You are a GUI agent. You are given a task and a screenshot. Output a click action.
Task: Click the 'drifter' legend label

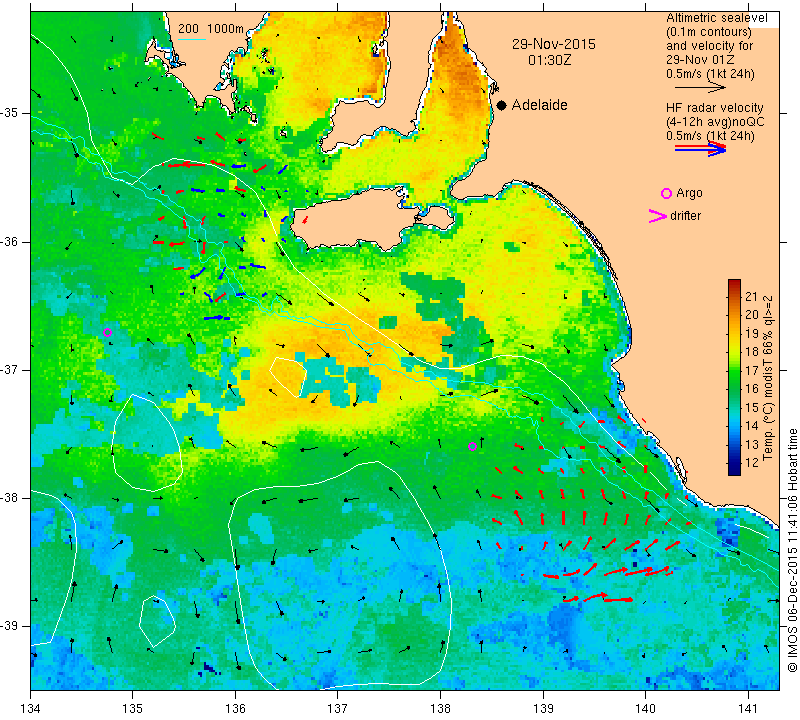[x=685, y=216]
